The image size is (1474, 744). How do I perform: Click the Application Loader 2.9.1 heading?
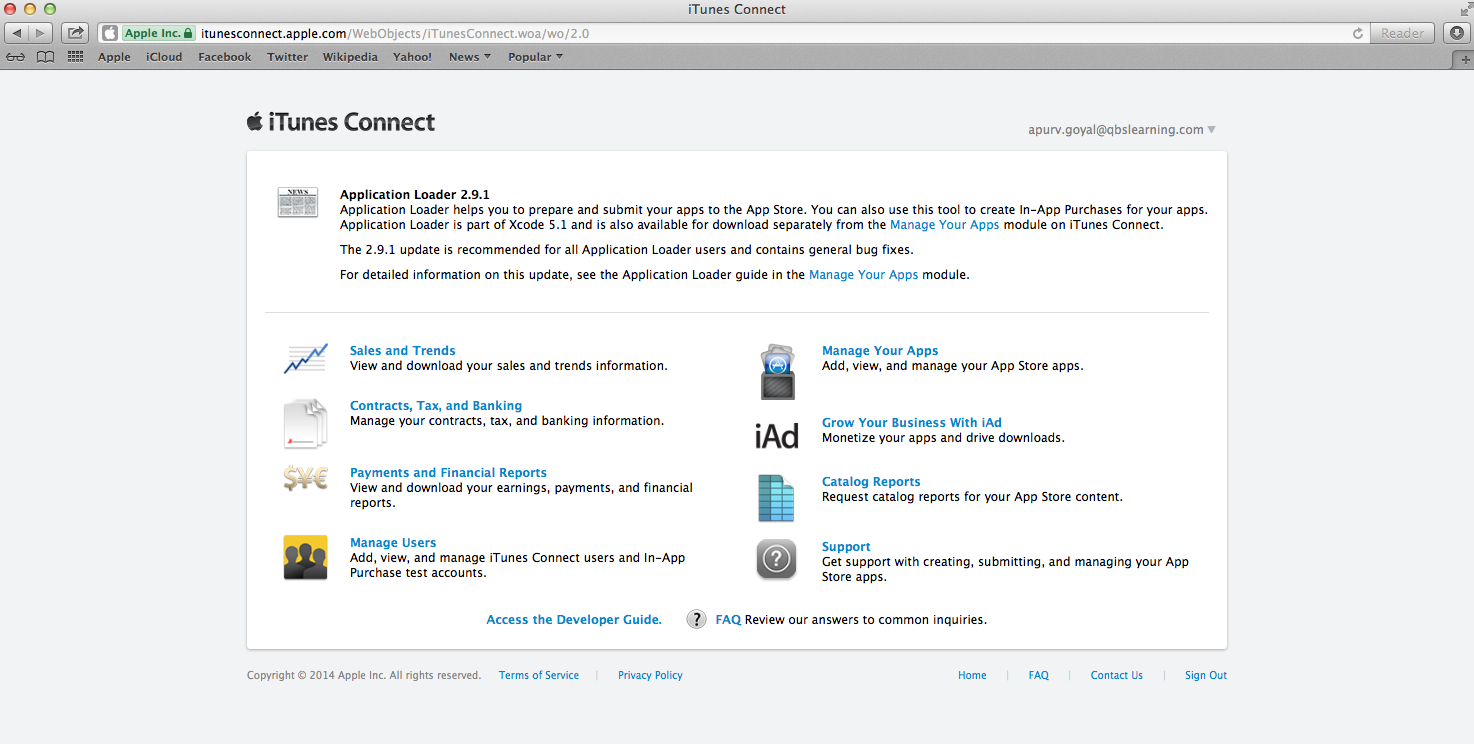coord(415,195)
